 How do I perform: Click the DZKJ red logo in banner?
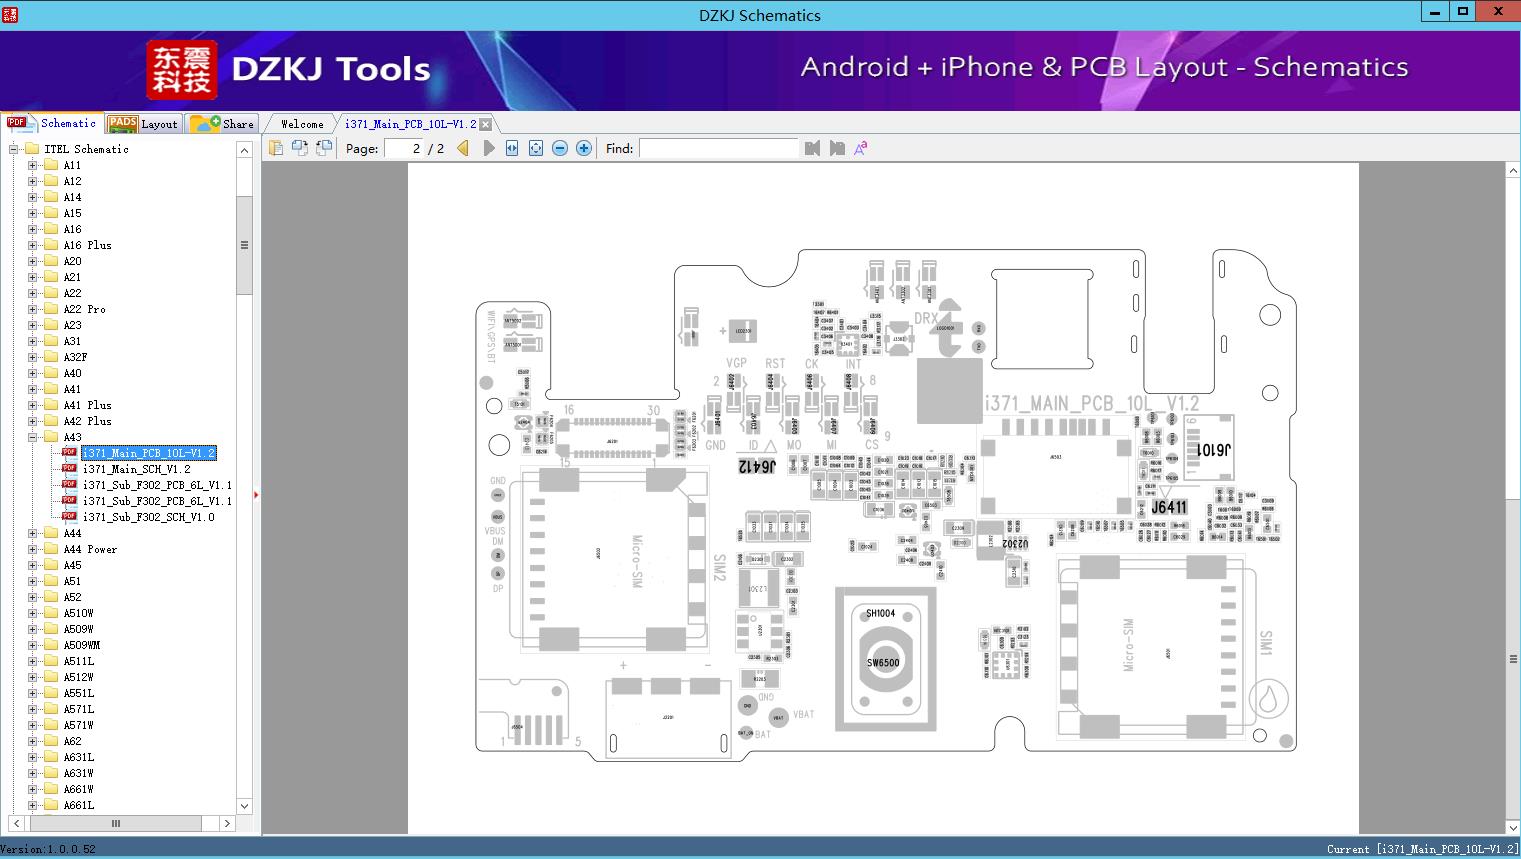point(182,70)
